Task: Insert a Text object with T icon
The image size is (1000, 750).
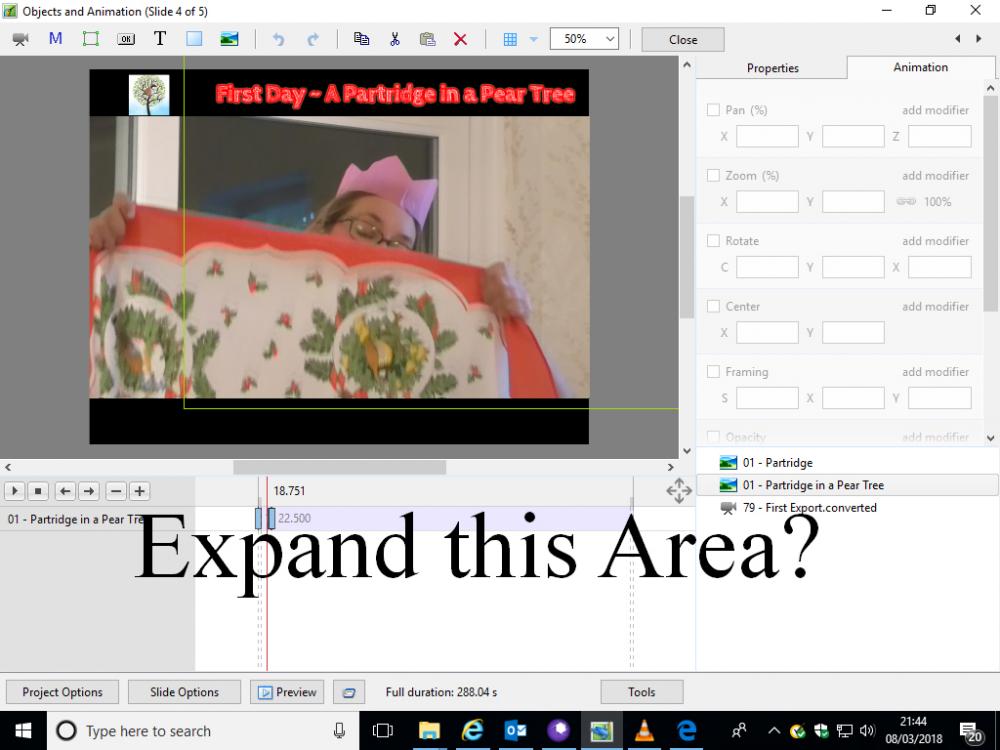Action: pos(159,39)
